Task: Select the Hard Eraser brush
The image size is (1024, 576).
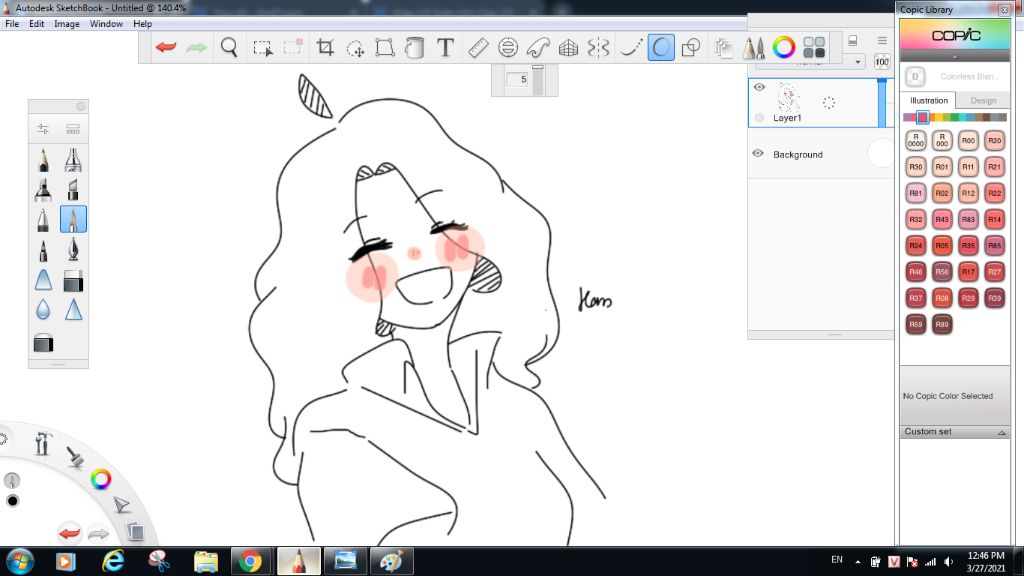Action: (73, 281)
